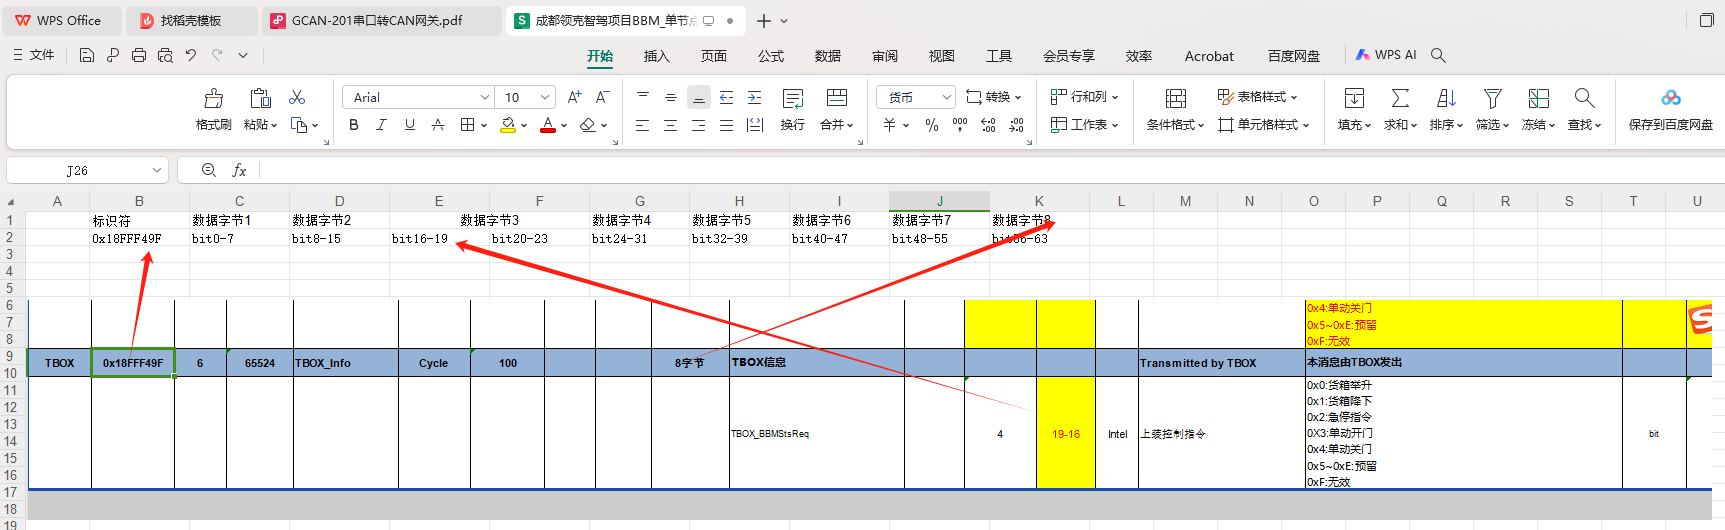Viewport: 1725px width, 530px height.
Task: Open the Insert (插入) ribbon tab
Action: [656, 56]
